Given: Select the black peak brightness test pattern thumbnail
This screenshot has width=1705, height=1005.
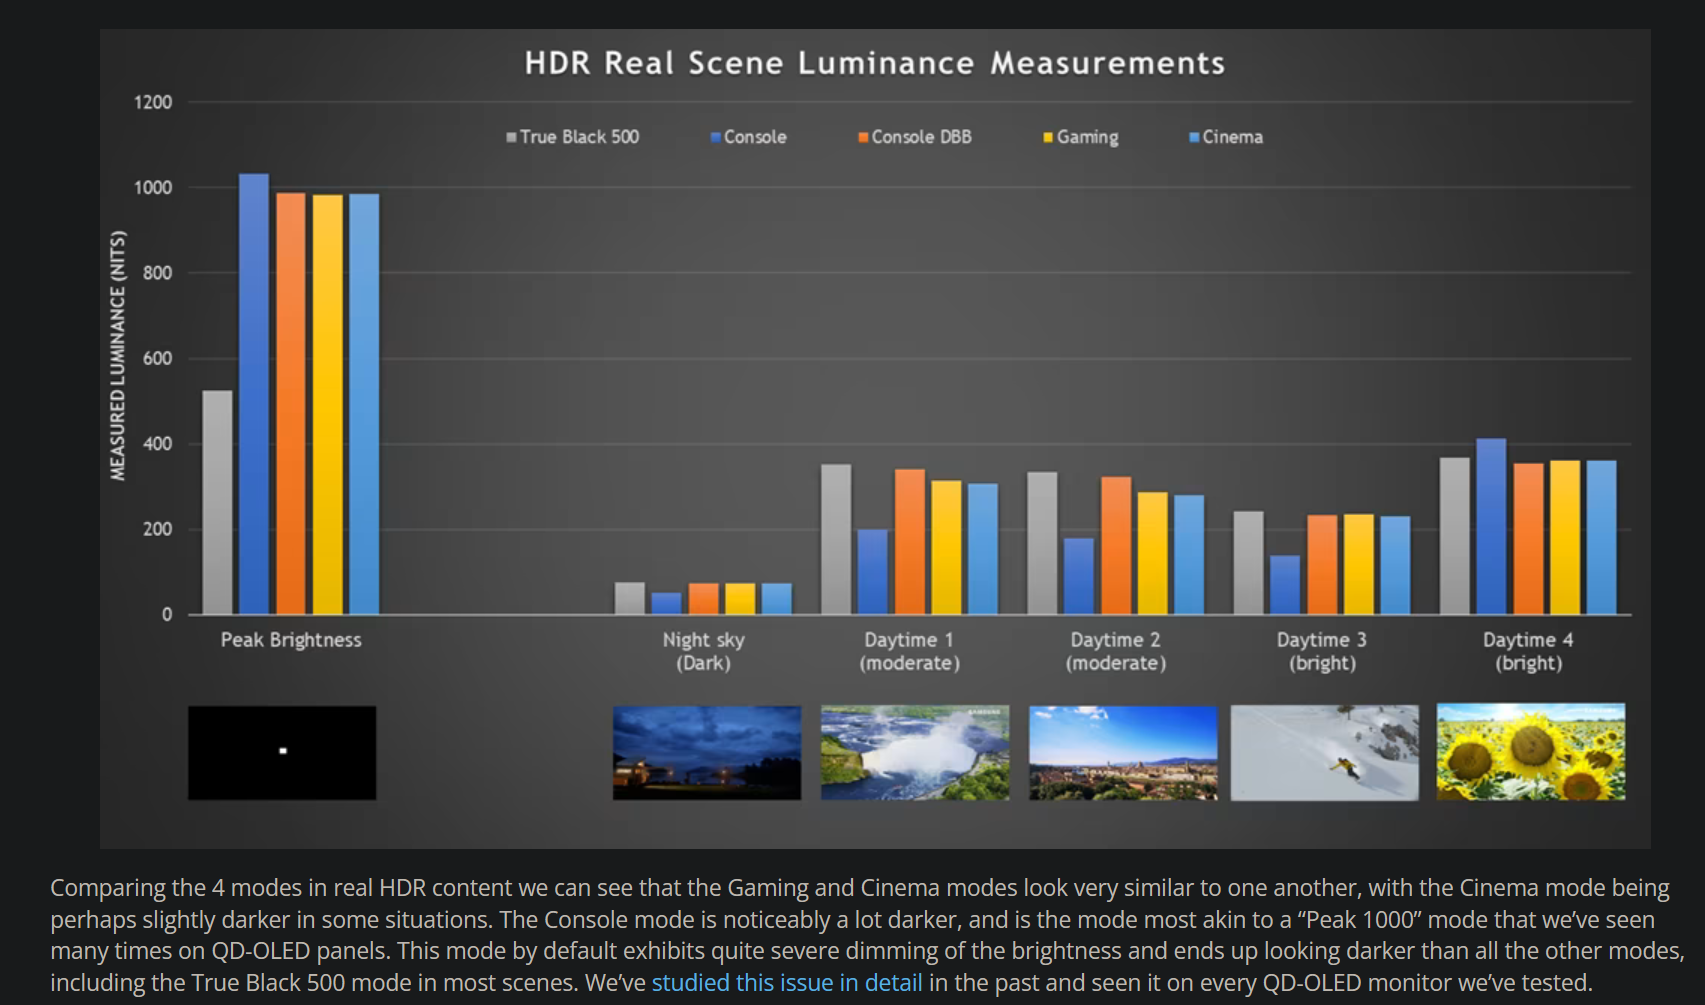Looking at the screenshot, I should (282, 752).
